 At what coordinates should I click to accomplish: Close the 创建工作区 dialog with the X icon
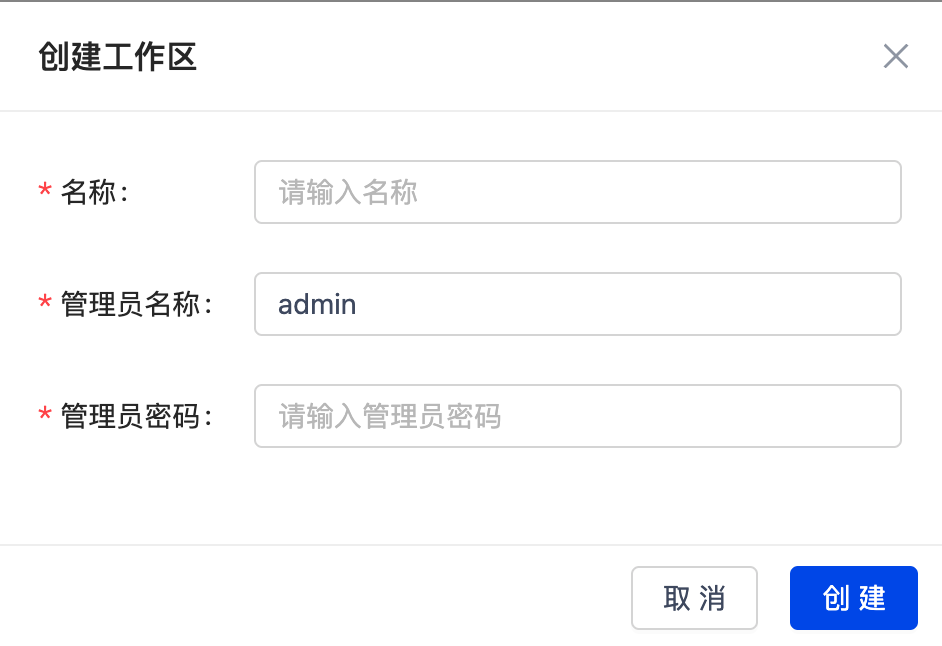[895, 56]
